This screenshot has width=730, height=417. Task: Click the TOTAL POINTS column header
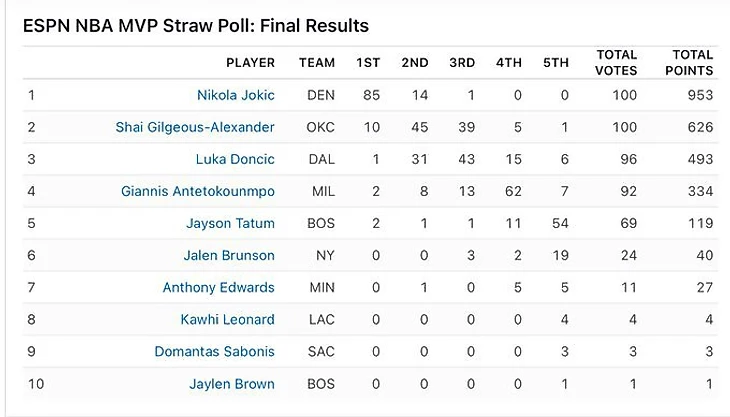(689, 62)
